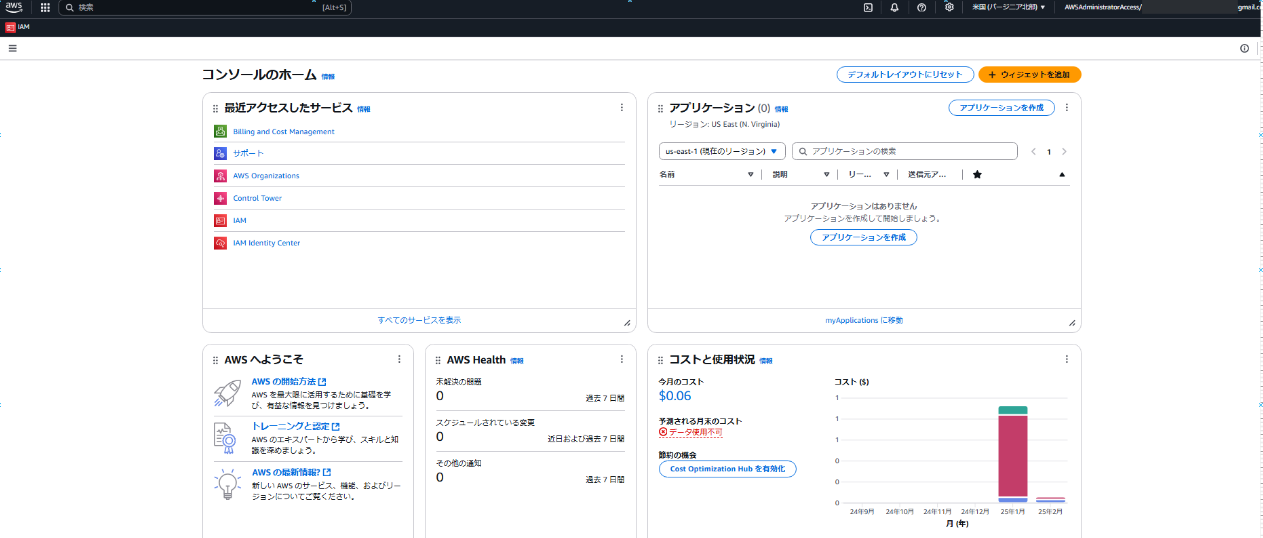Open the アプリケーション widget three-dot menu

coord(1067,107)
